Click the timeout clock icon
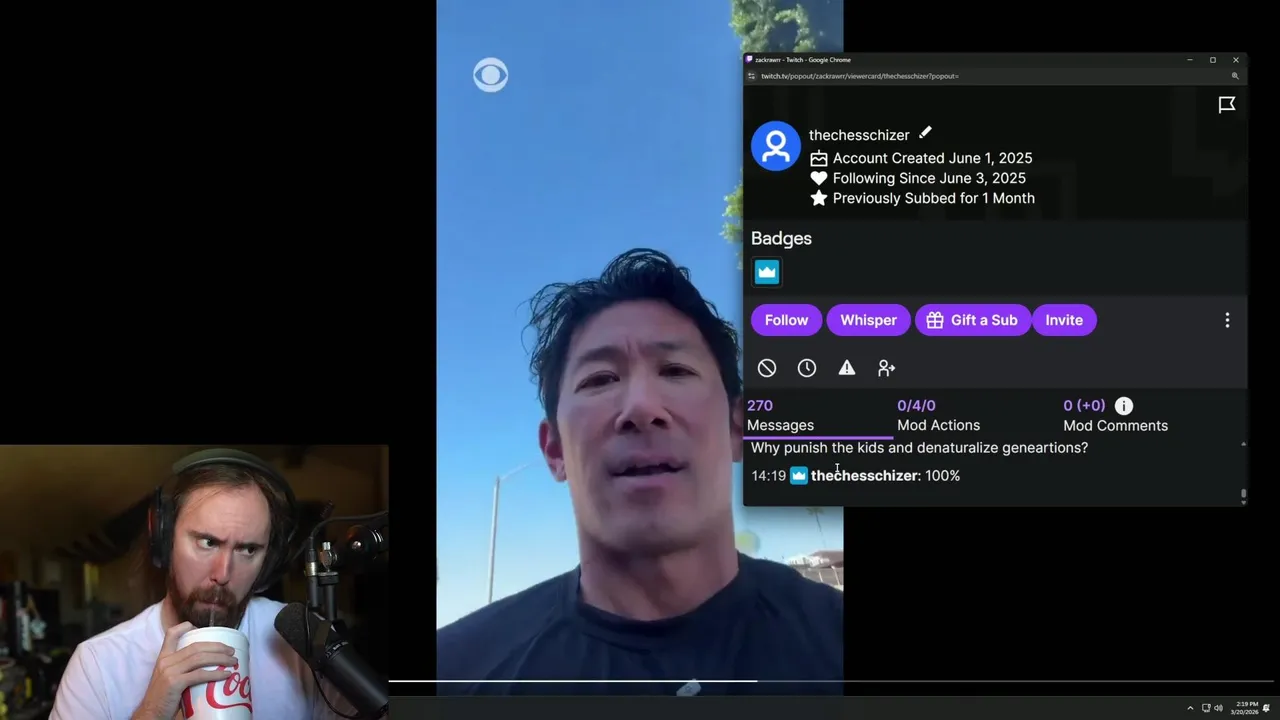The height and width of the screenshot is (720, 1280). coord(807,368)
